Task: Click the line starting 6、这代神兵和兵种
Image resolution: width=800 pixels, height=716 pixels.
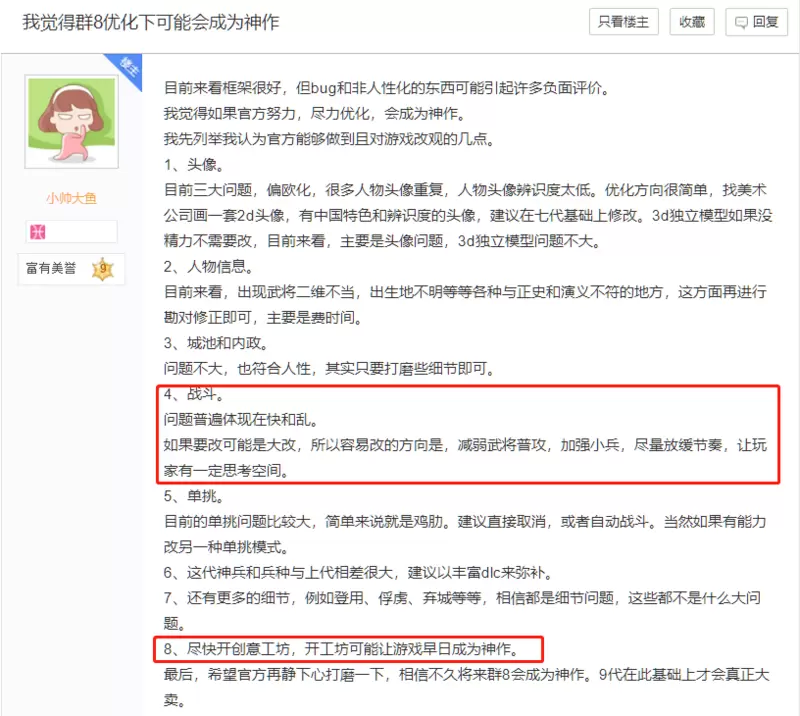Action: (x=359, y=573)
